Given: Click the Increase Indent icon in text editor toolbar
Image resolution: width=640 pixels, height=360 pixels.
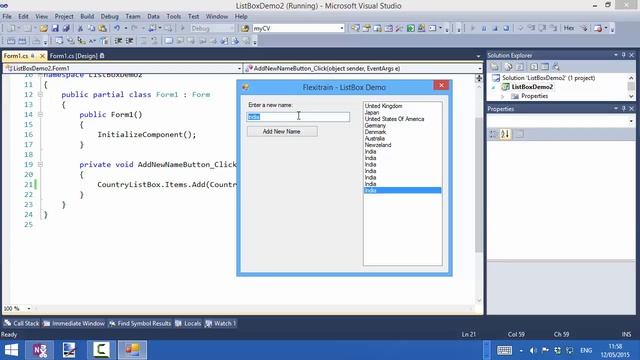Looking at the screenshot, I should [x=129, y=41].
